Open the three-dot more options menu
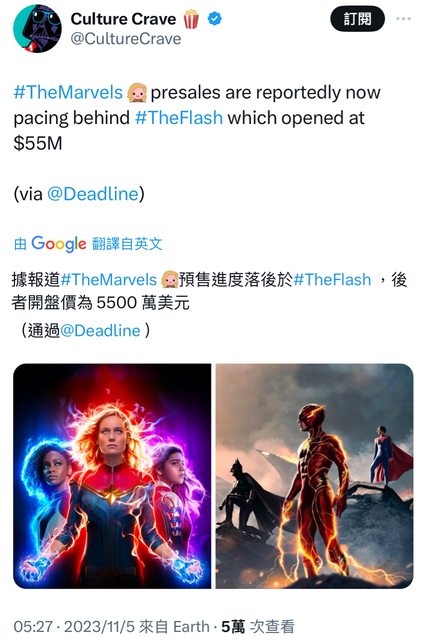 pyautogui.click(x=403, y=19)
